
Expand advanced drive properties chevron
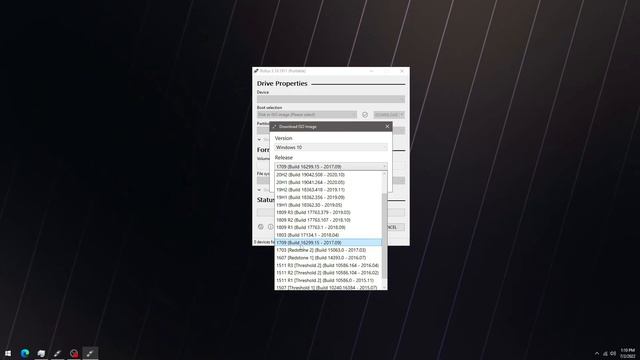point(259,140)
